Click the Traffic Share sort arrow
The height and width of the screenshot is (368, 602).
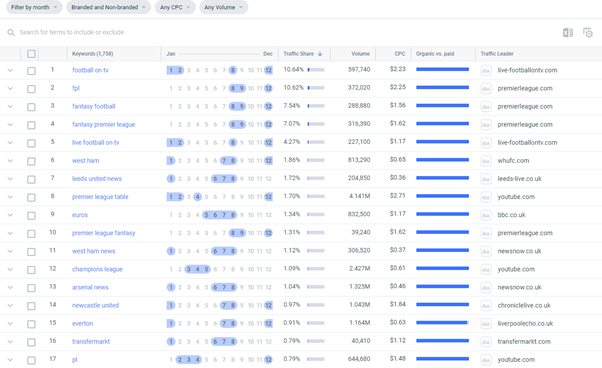pos(320,54)
